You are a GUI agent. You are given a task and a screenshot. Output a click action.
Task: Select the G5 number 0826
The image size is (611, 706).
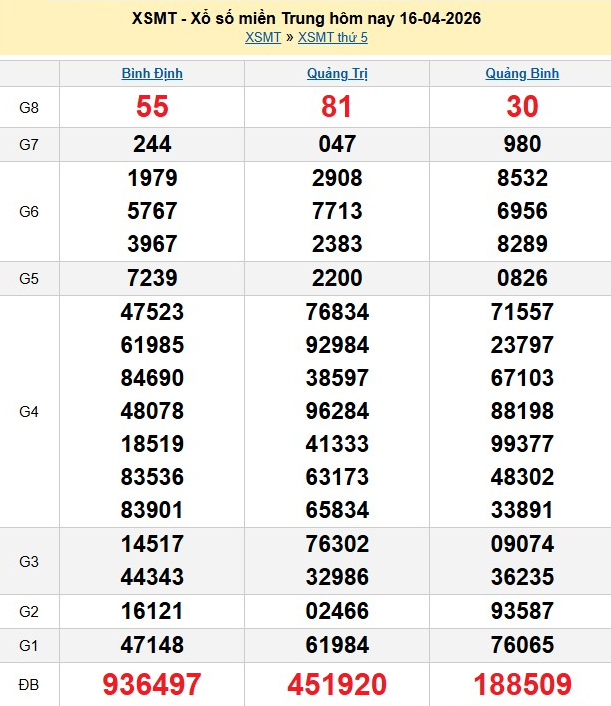click(x=522, y=278)
